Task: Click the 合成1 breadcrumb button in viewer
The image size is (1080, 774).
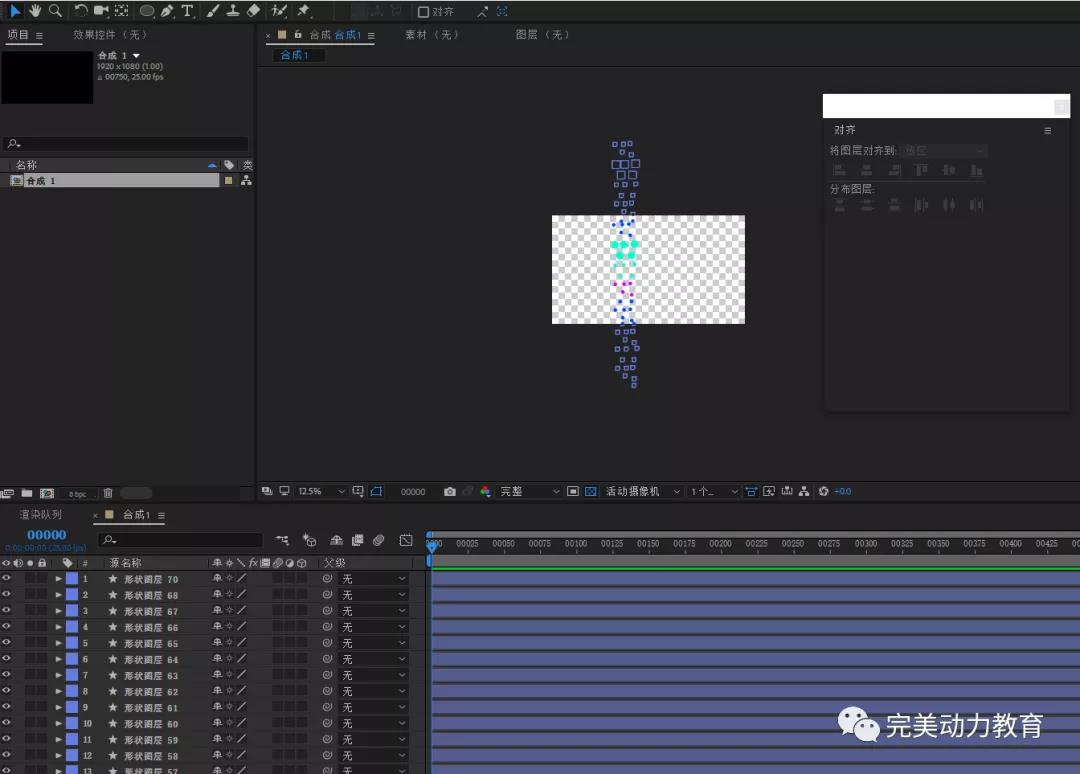Action: pos(295,55)
